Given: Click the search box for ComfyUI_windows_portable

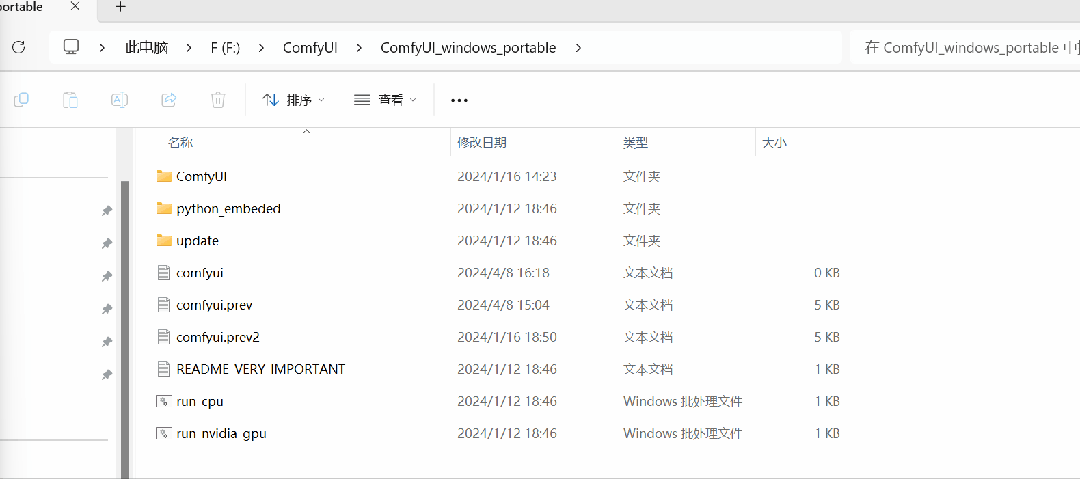Looking at the screenshot, I should pos(964,48).
